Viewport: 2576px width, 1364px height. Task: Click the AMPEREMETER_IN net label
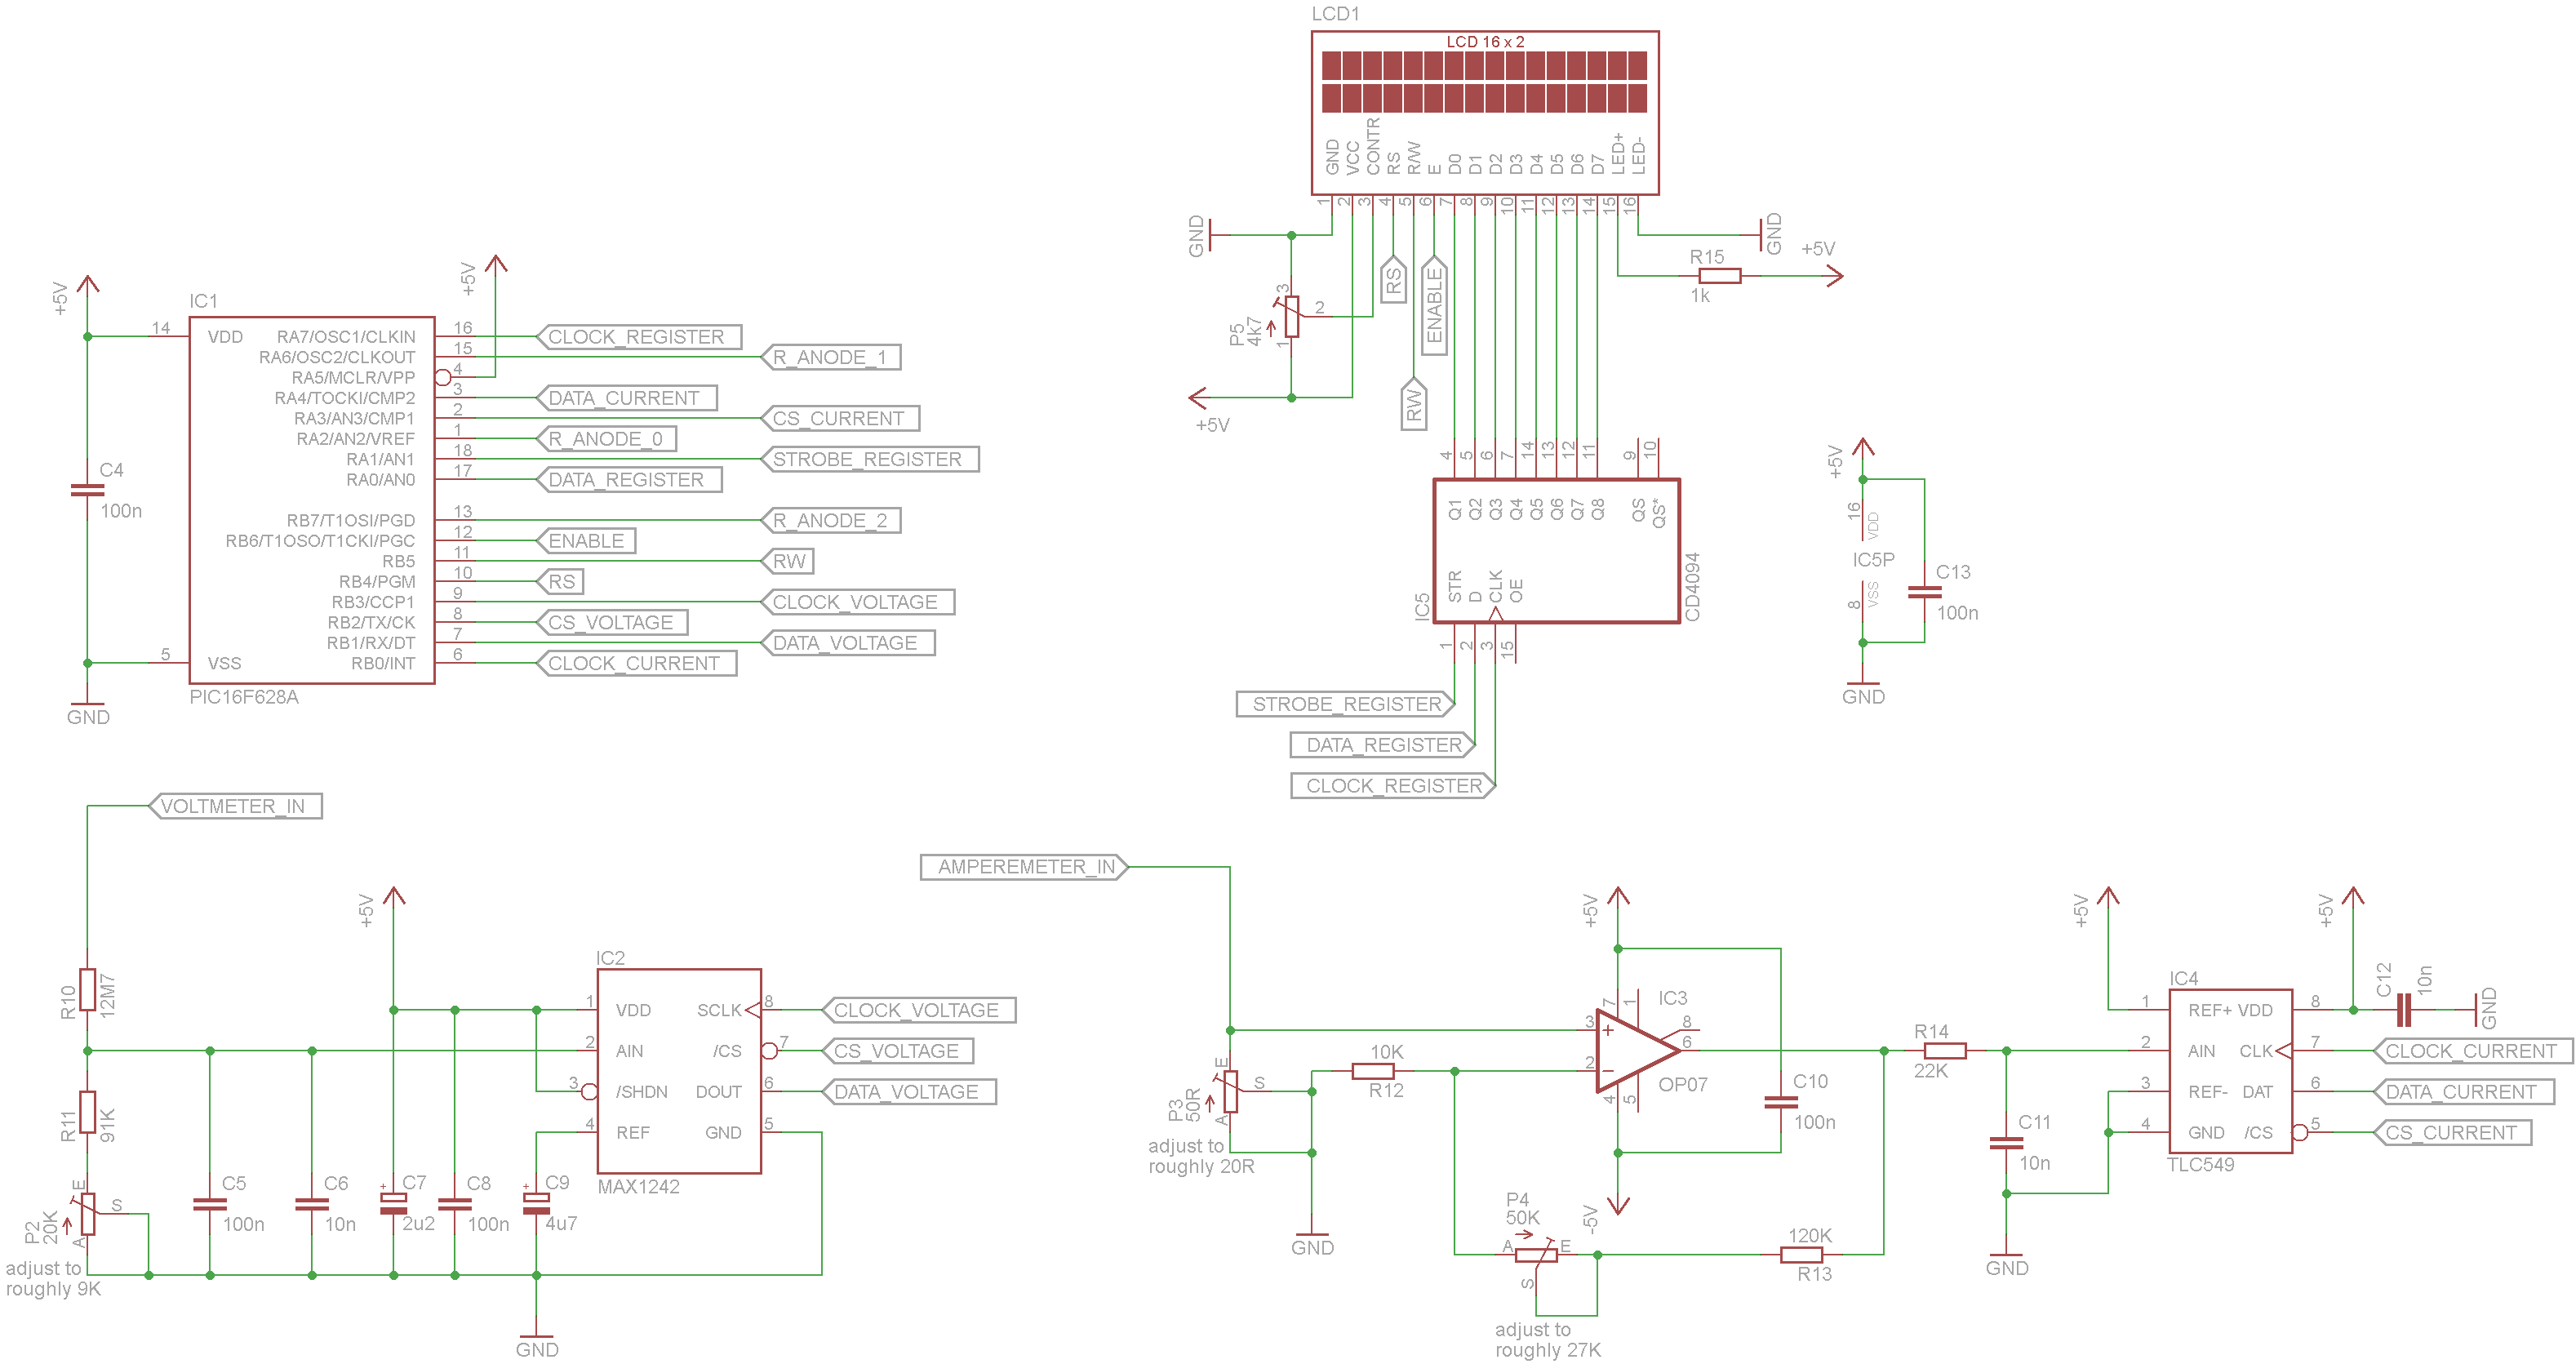(x=1024, y=867)
